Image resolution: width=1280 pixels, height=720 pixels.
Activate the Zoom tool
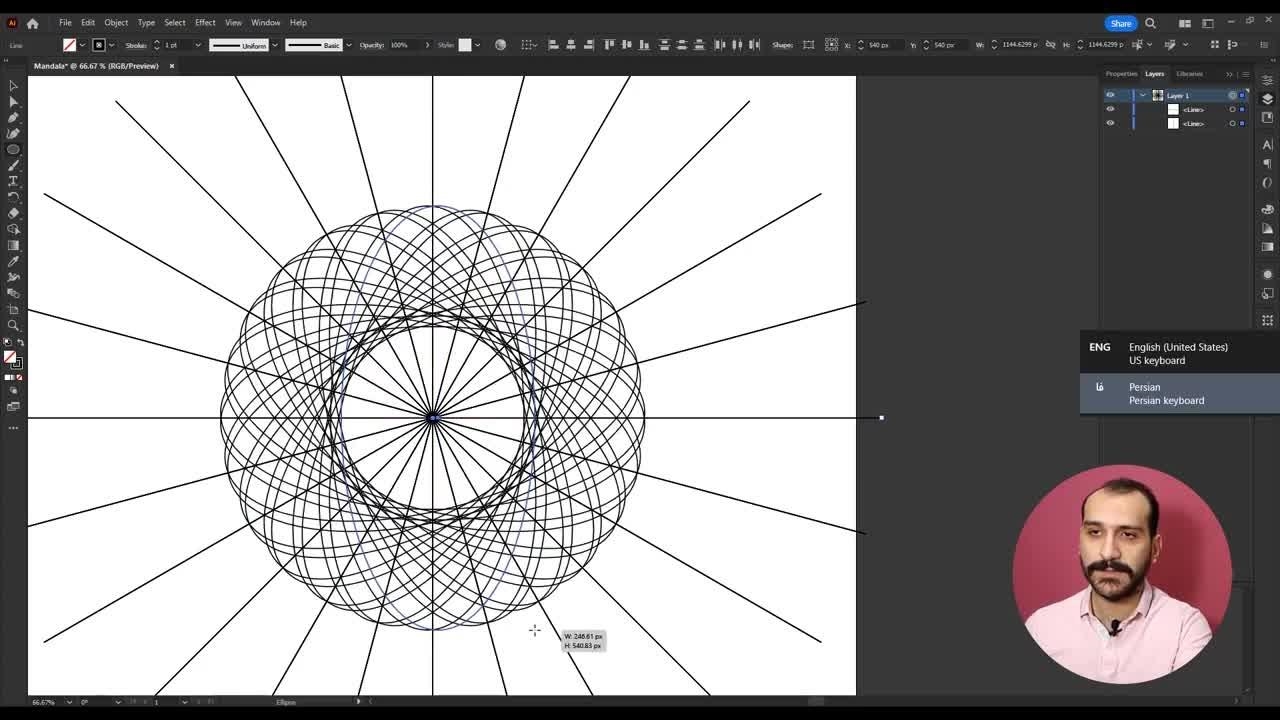click(x=13, y=325)
